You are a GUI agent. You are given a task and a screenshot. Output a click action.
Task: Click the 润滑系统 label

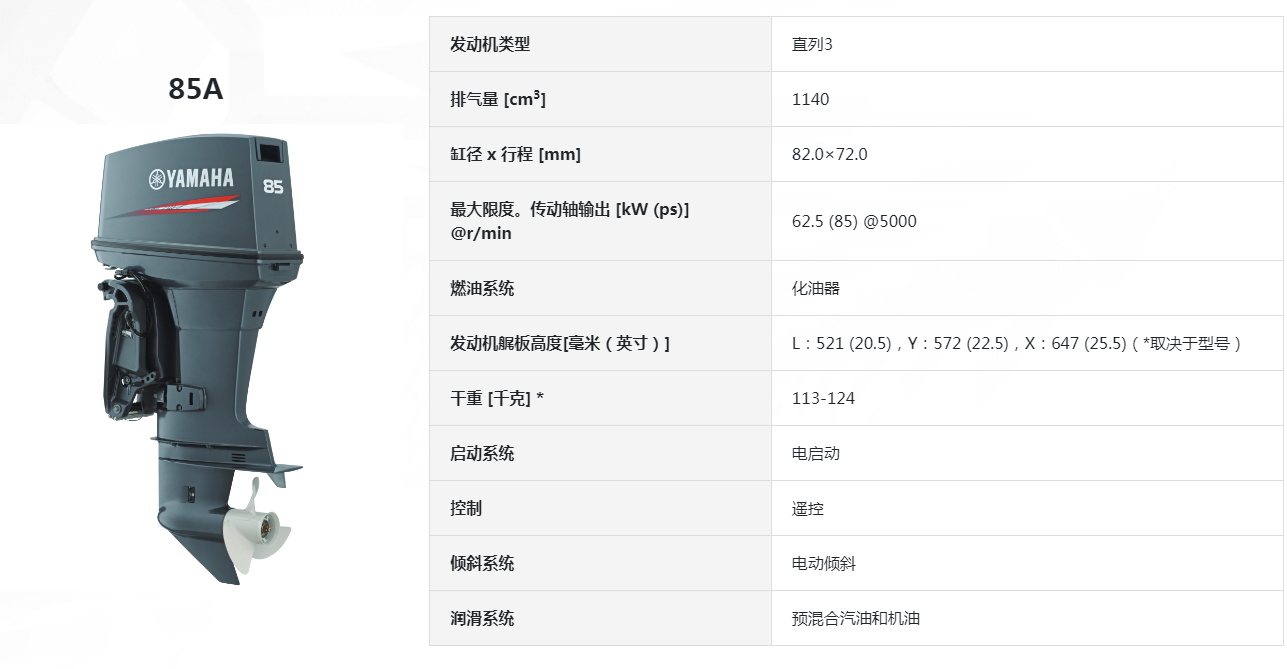pyautogui.click(x=482, y=618)
